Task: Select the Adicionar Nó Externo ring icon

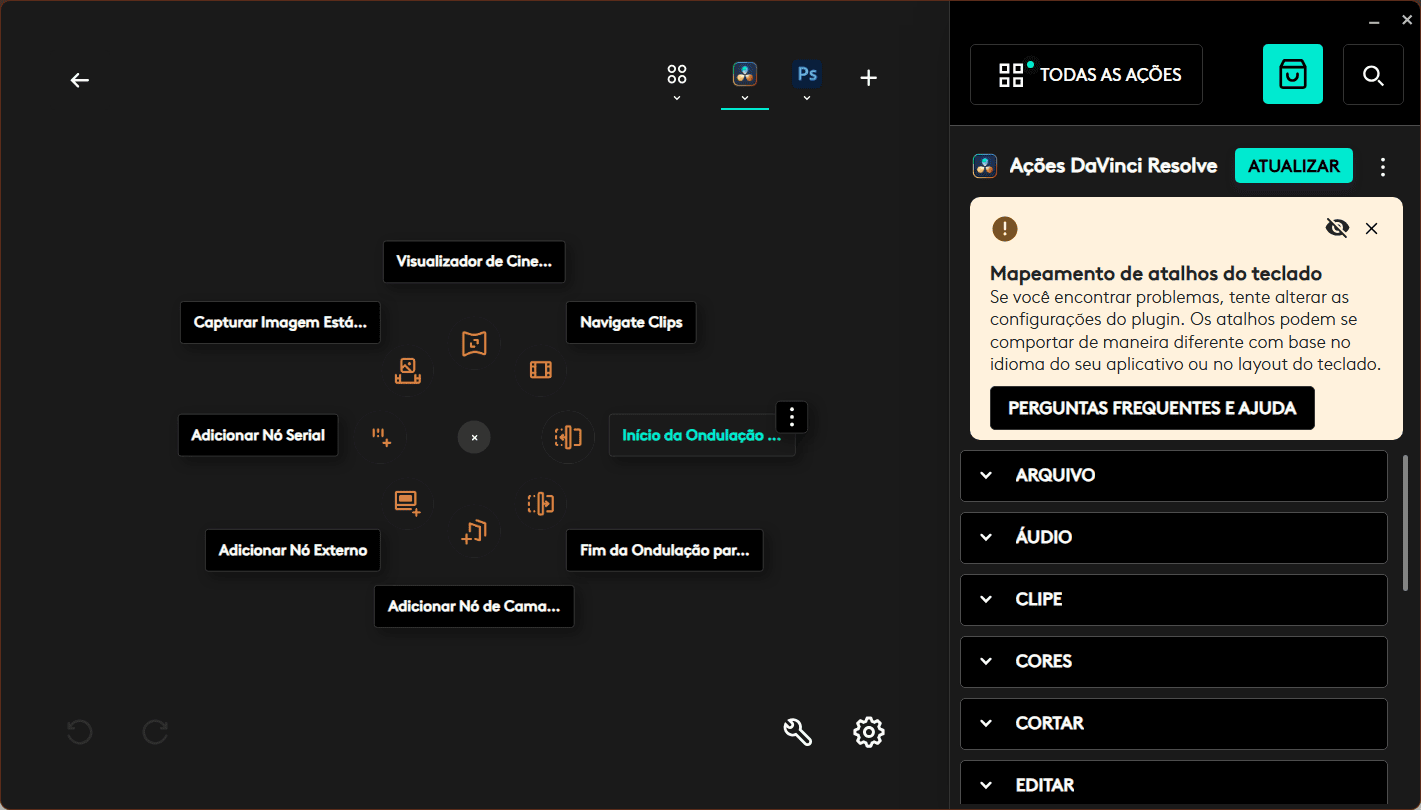Action: pos(407,502)
